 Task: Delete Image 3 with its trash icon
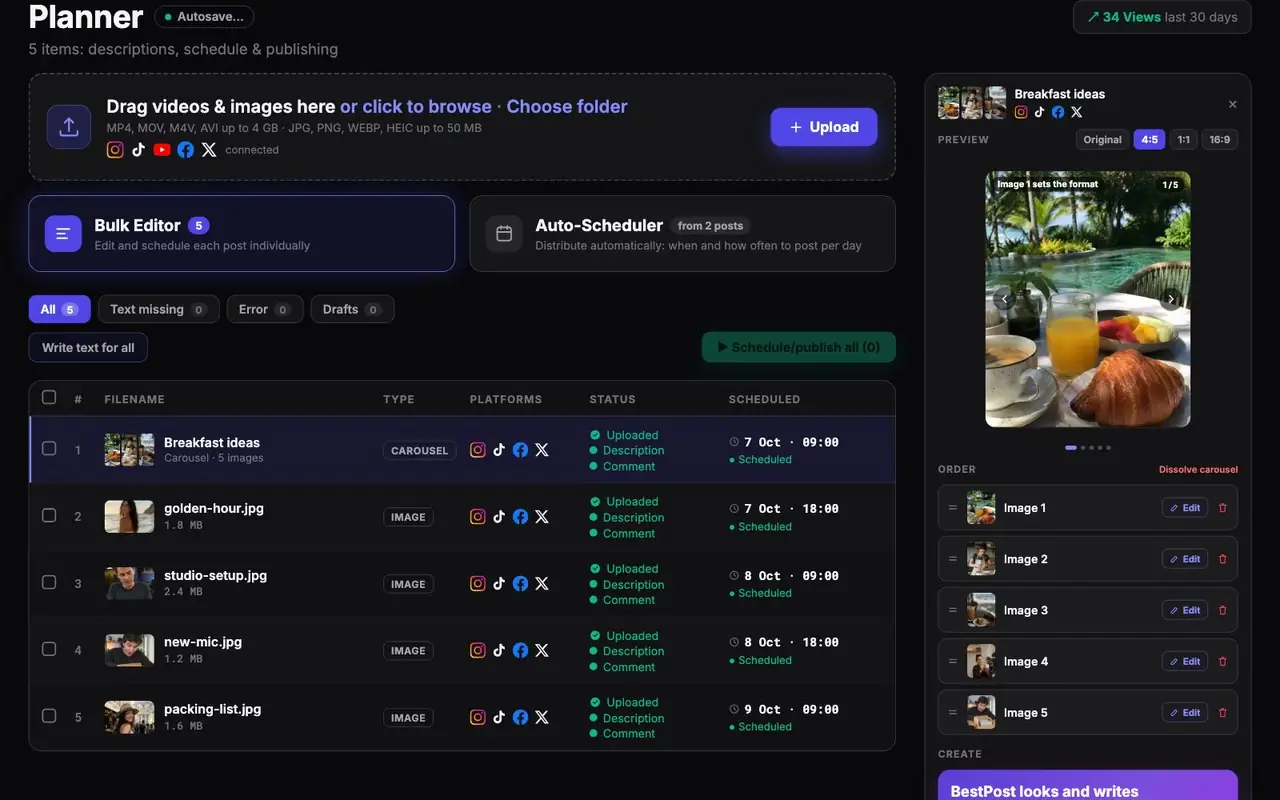tap(1222, 610)
